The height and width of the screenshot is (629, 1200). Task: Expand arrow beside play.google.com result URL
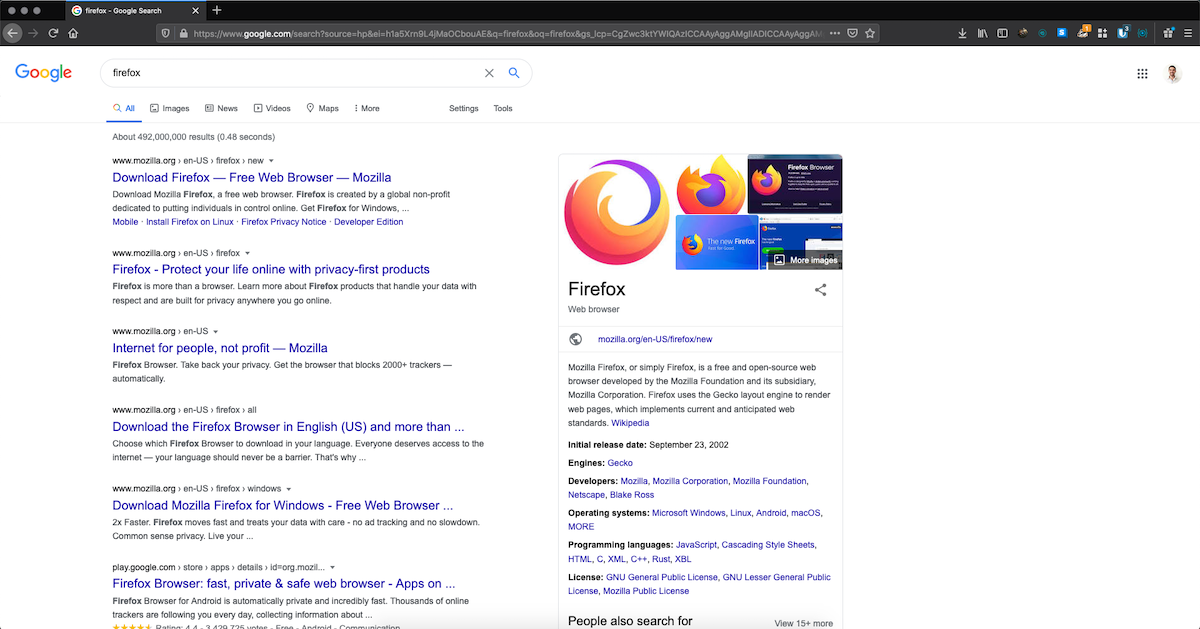(332, 567)
